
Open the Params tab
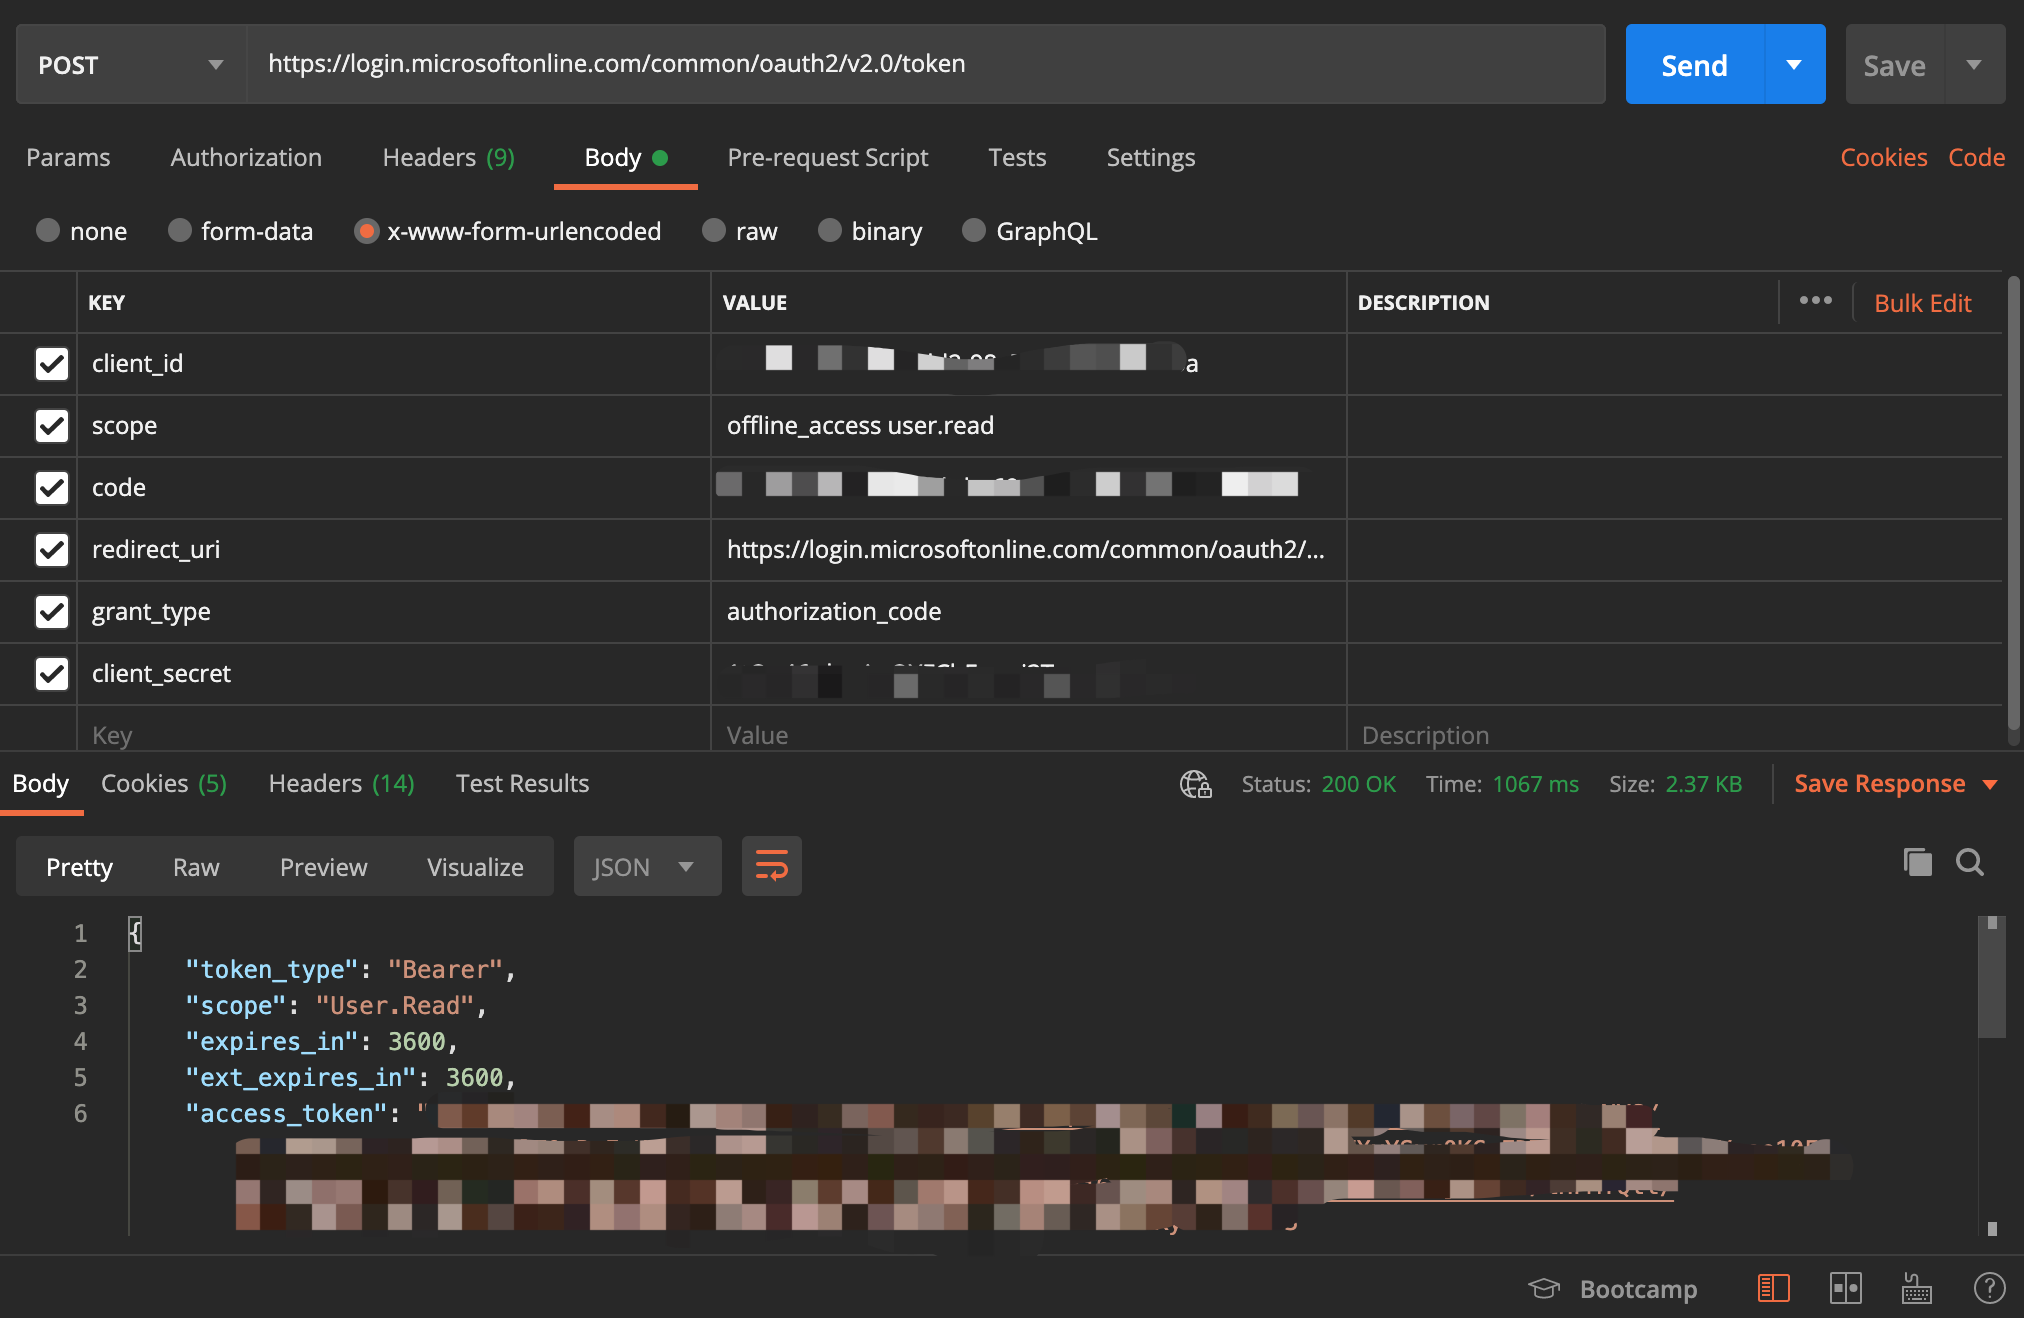point(68,157)
